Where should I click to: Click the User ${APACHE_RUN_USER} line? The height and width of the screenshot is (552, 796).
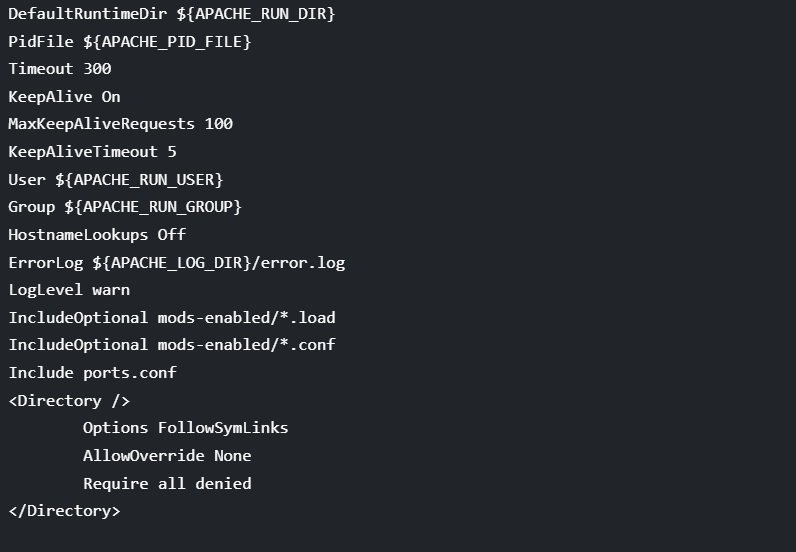pos(116,180)
